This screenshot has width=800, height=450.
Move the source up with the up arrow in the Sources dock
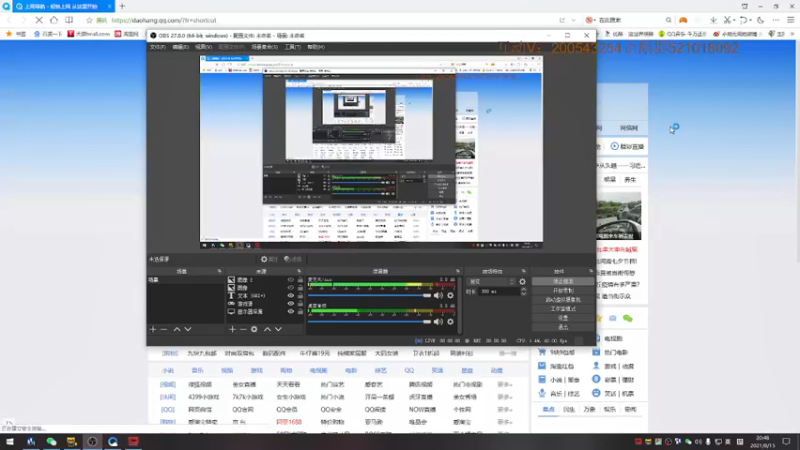tap(267, 330)
